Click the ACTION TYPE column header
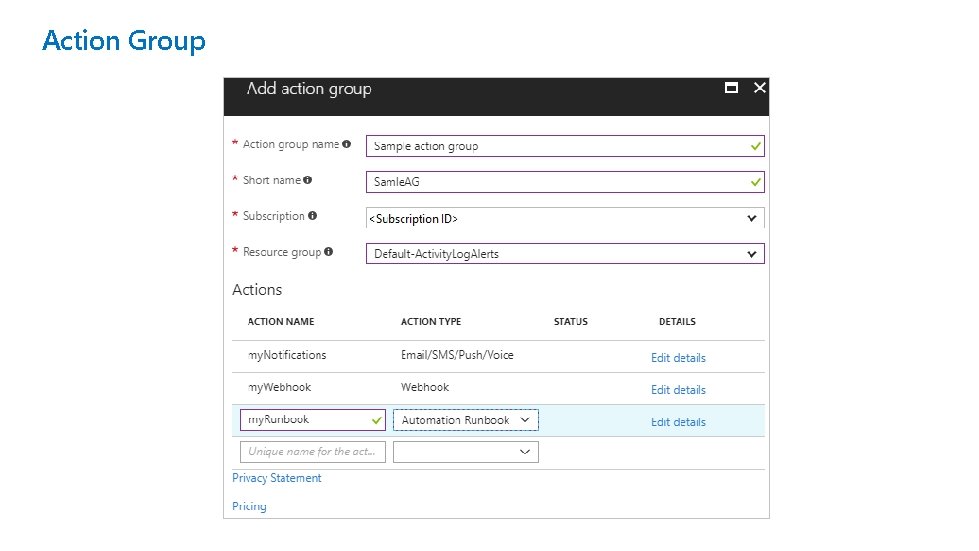 coord(431,322)
